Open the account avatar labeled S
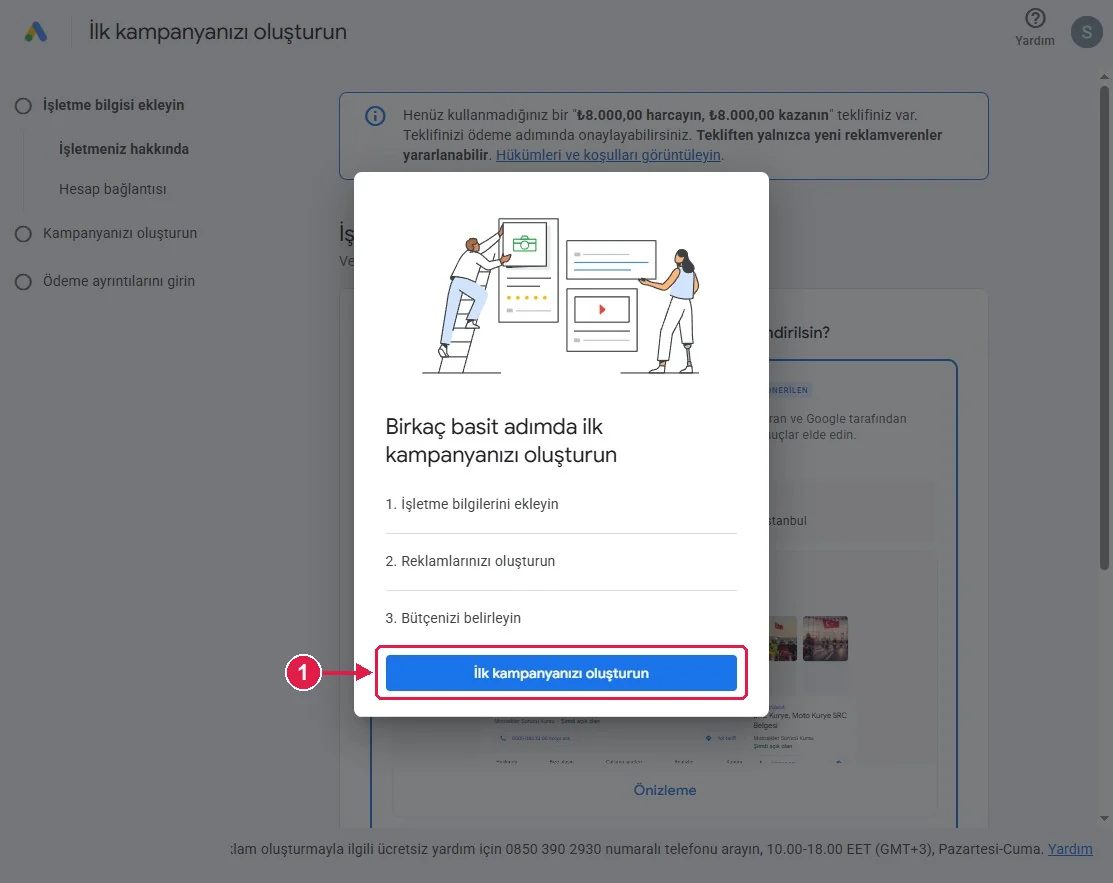The width and height of the screenshot is (1113, 883). tap(1086, 32)
